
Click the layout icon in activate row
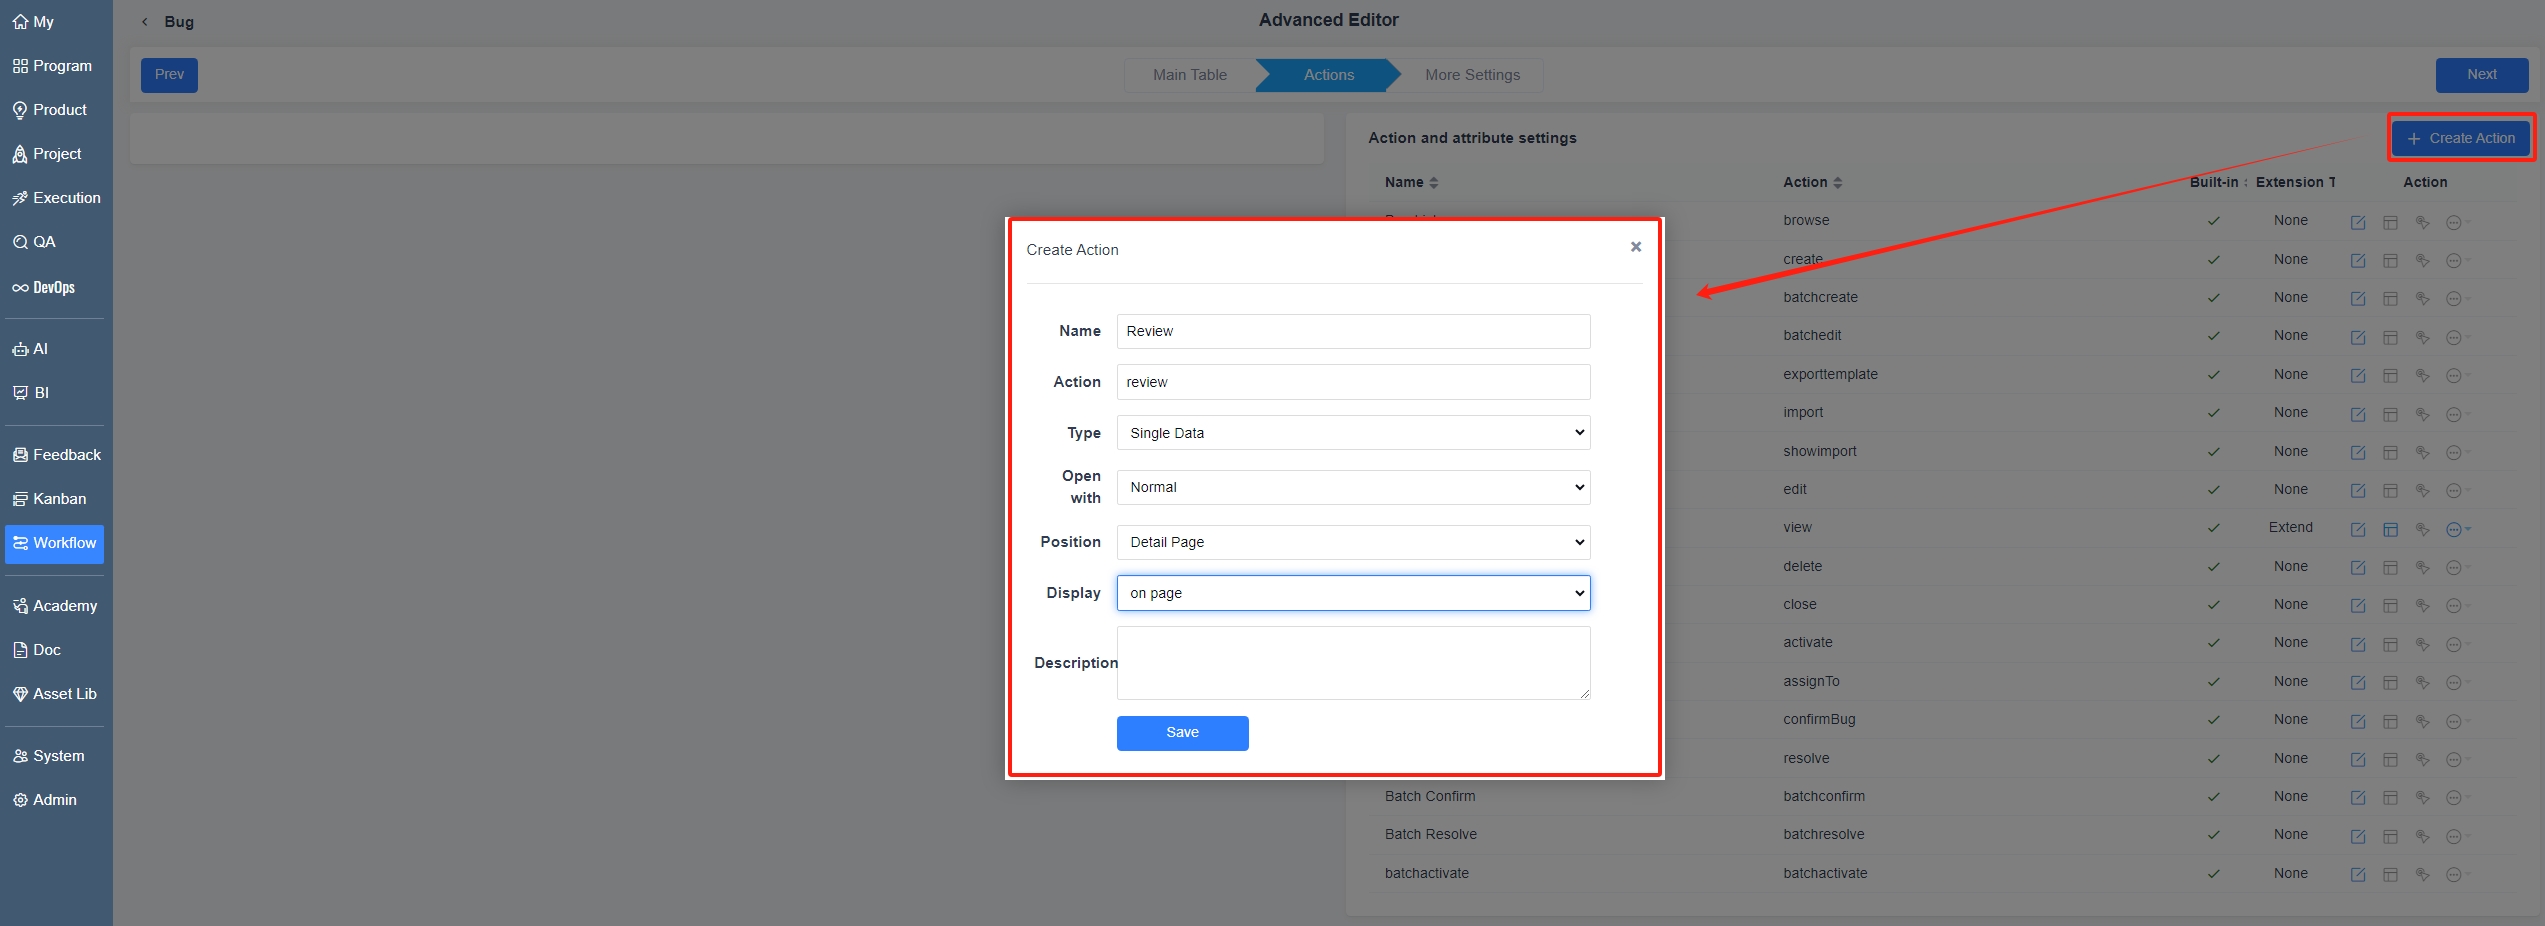click(2390, 644)
